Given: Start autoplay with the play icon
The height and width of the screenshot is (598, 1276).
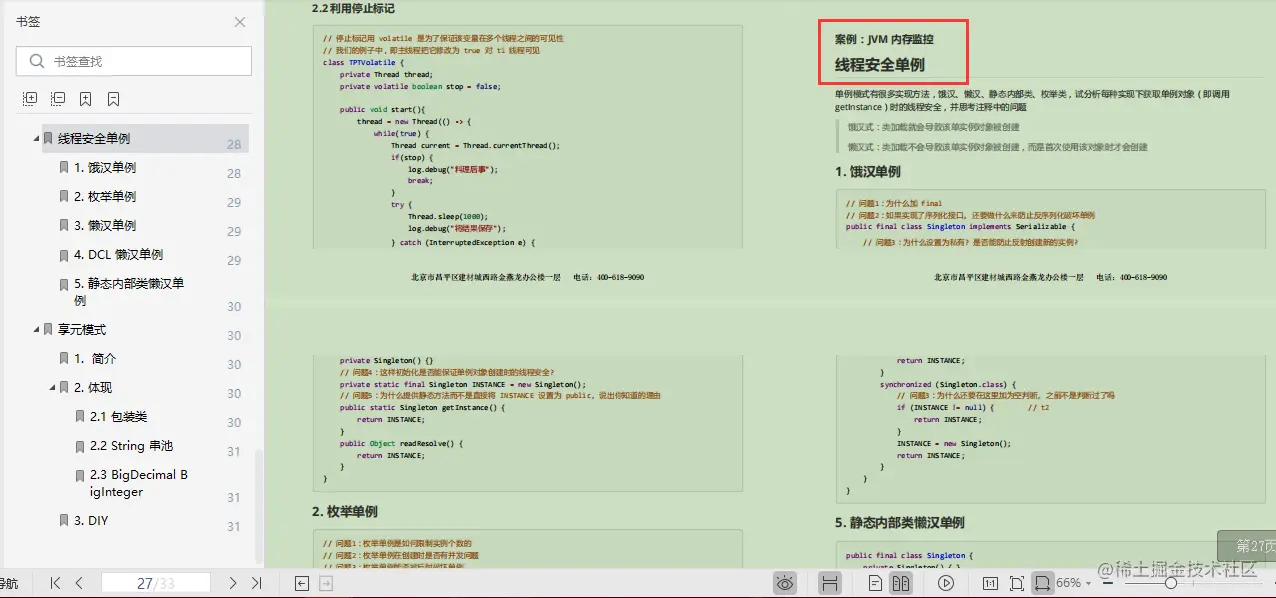Looking at the screenshot, I should coord(946,583).
